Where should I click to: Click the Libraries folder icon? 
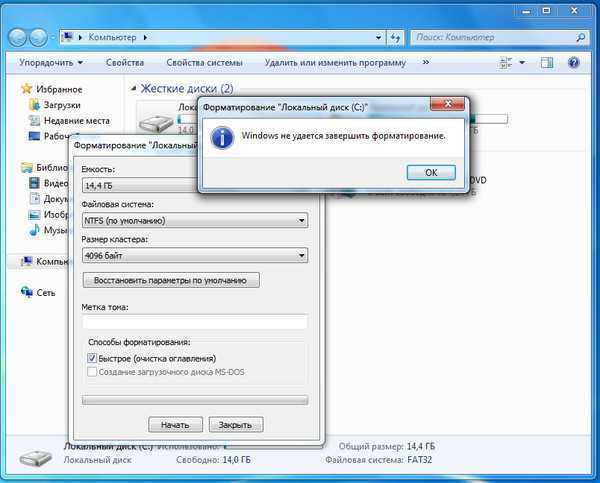pos(27,167)
